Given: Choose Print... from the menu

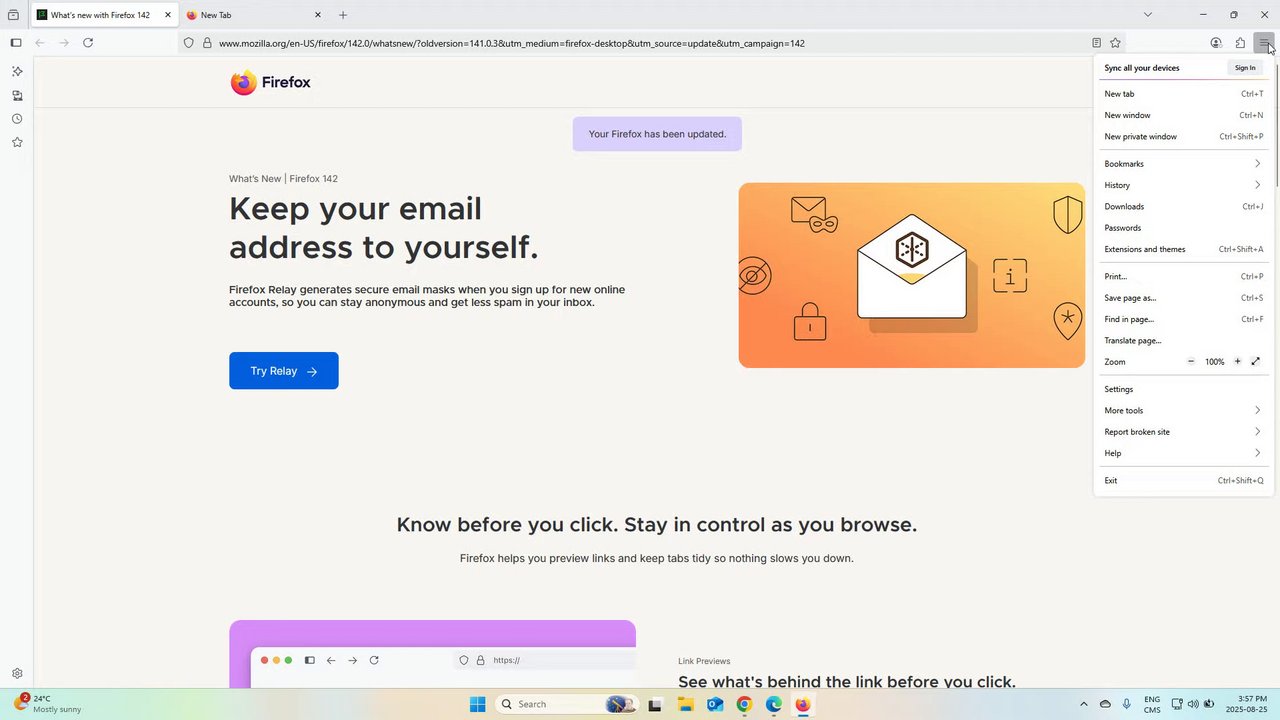Looking at the screenshot, I should tap(1183, 276).
